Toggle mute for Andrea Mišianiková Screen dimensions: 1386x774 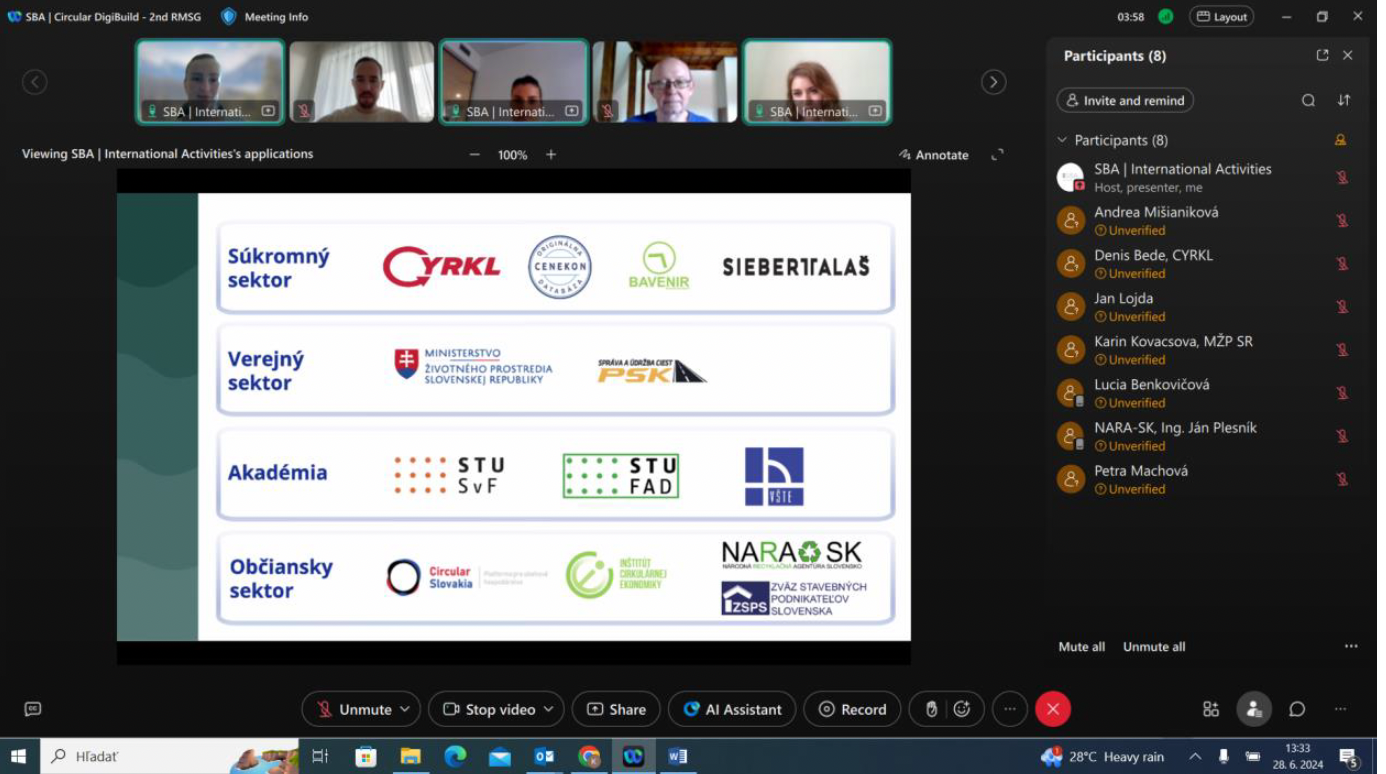coord(1342,221)
